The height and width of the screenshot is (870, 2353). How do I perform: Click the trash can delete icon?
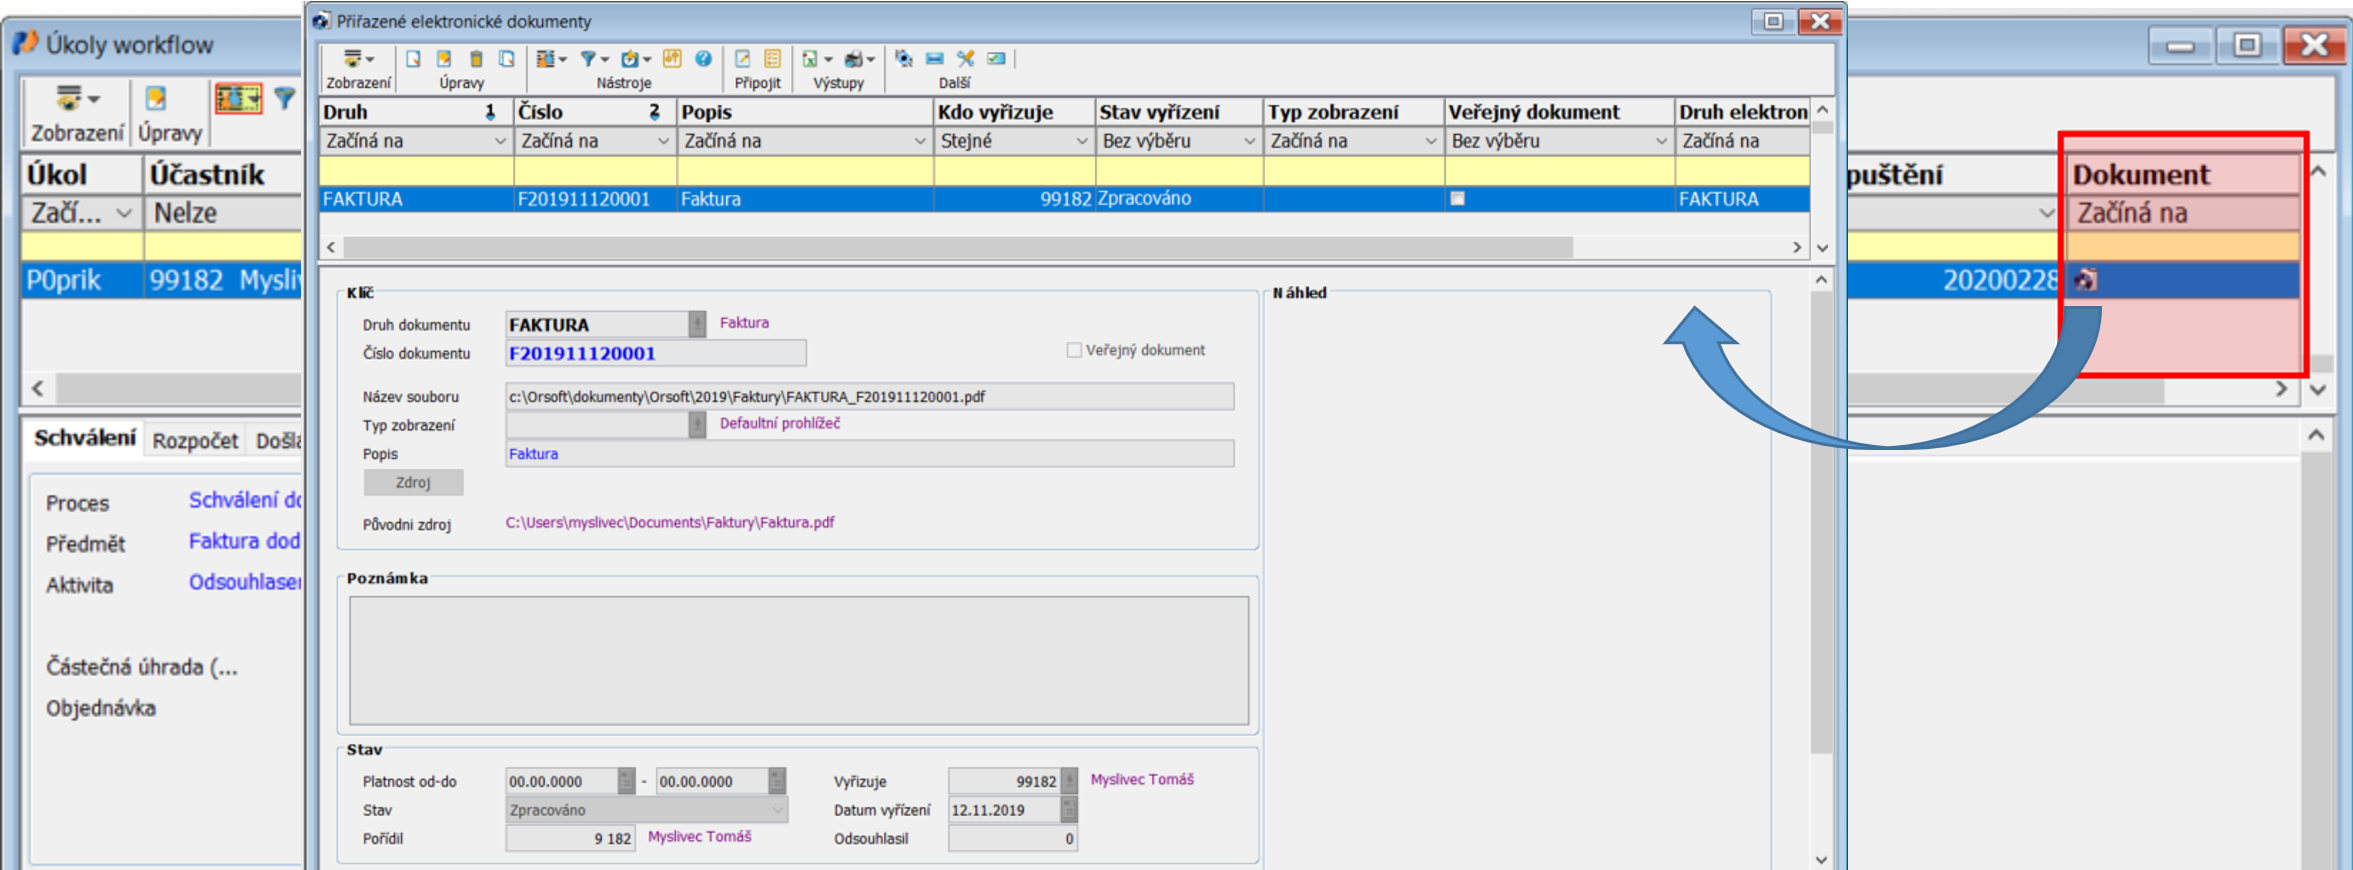coord(476,59)
